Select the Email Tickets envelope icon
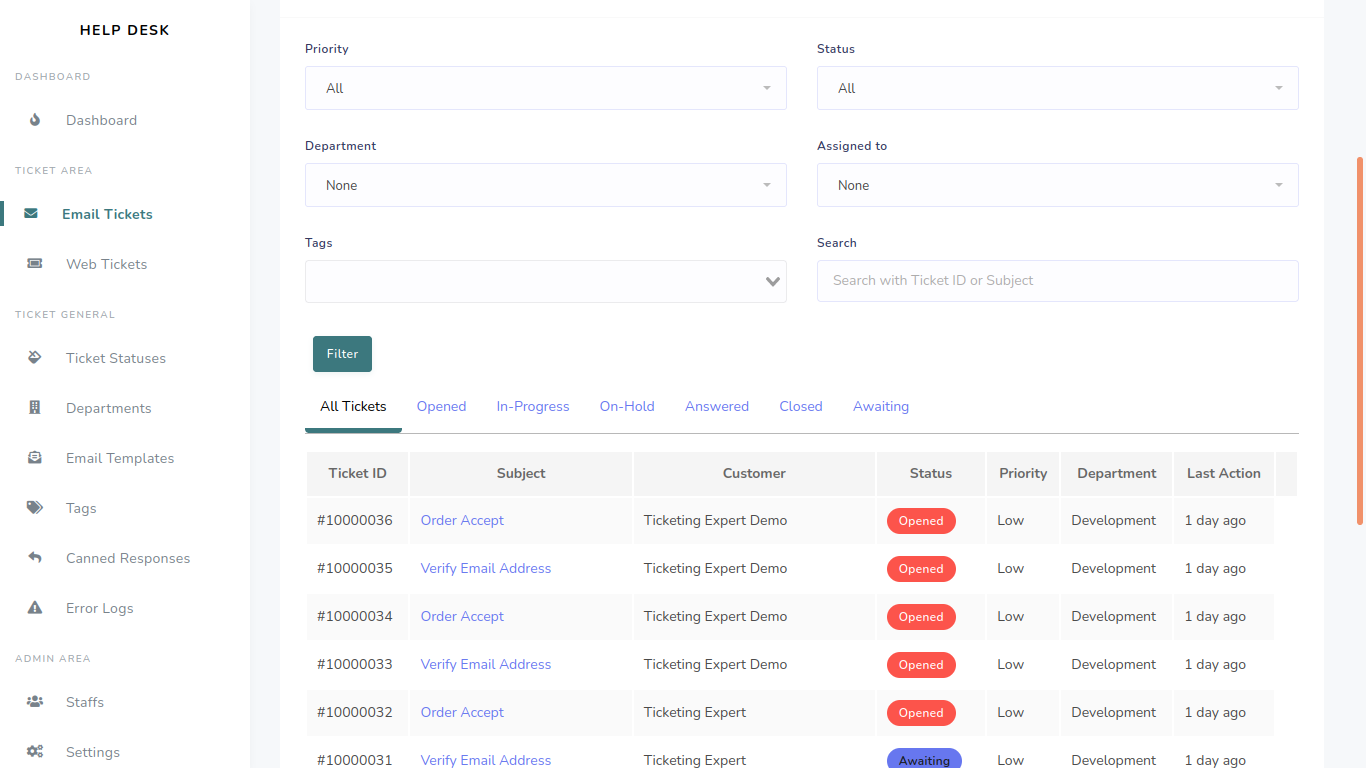The height and width of the screenshot is (768, 1366). point(31,213)
